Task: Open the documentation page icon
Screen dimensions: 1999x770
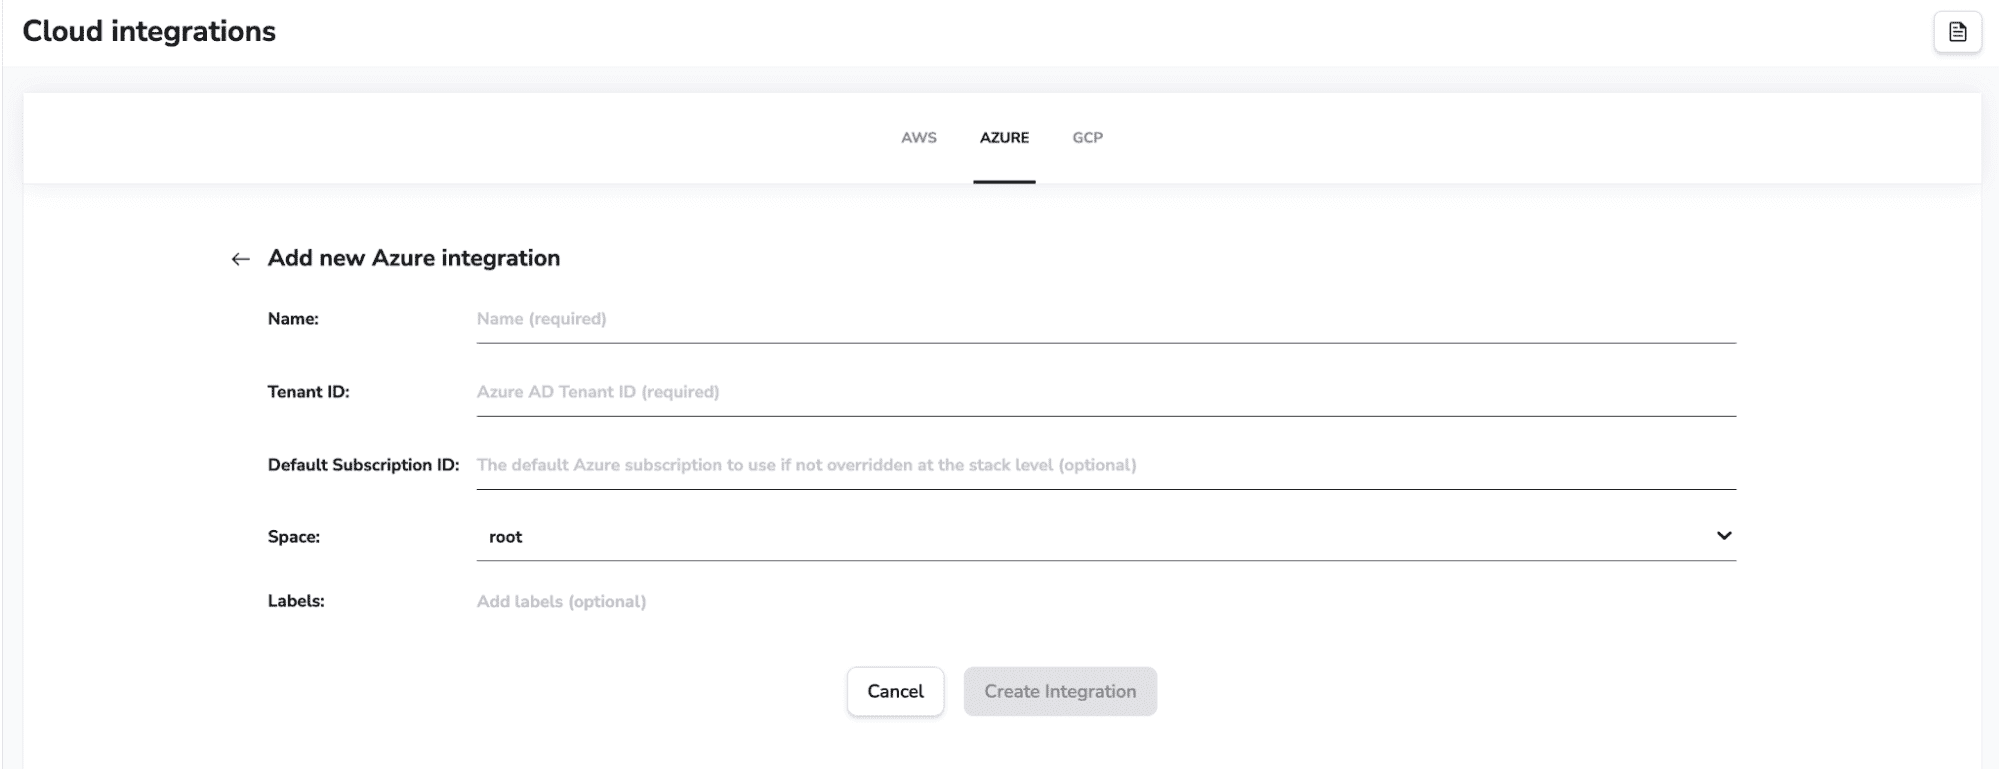Action: click(1957, 32)
